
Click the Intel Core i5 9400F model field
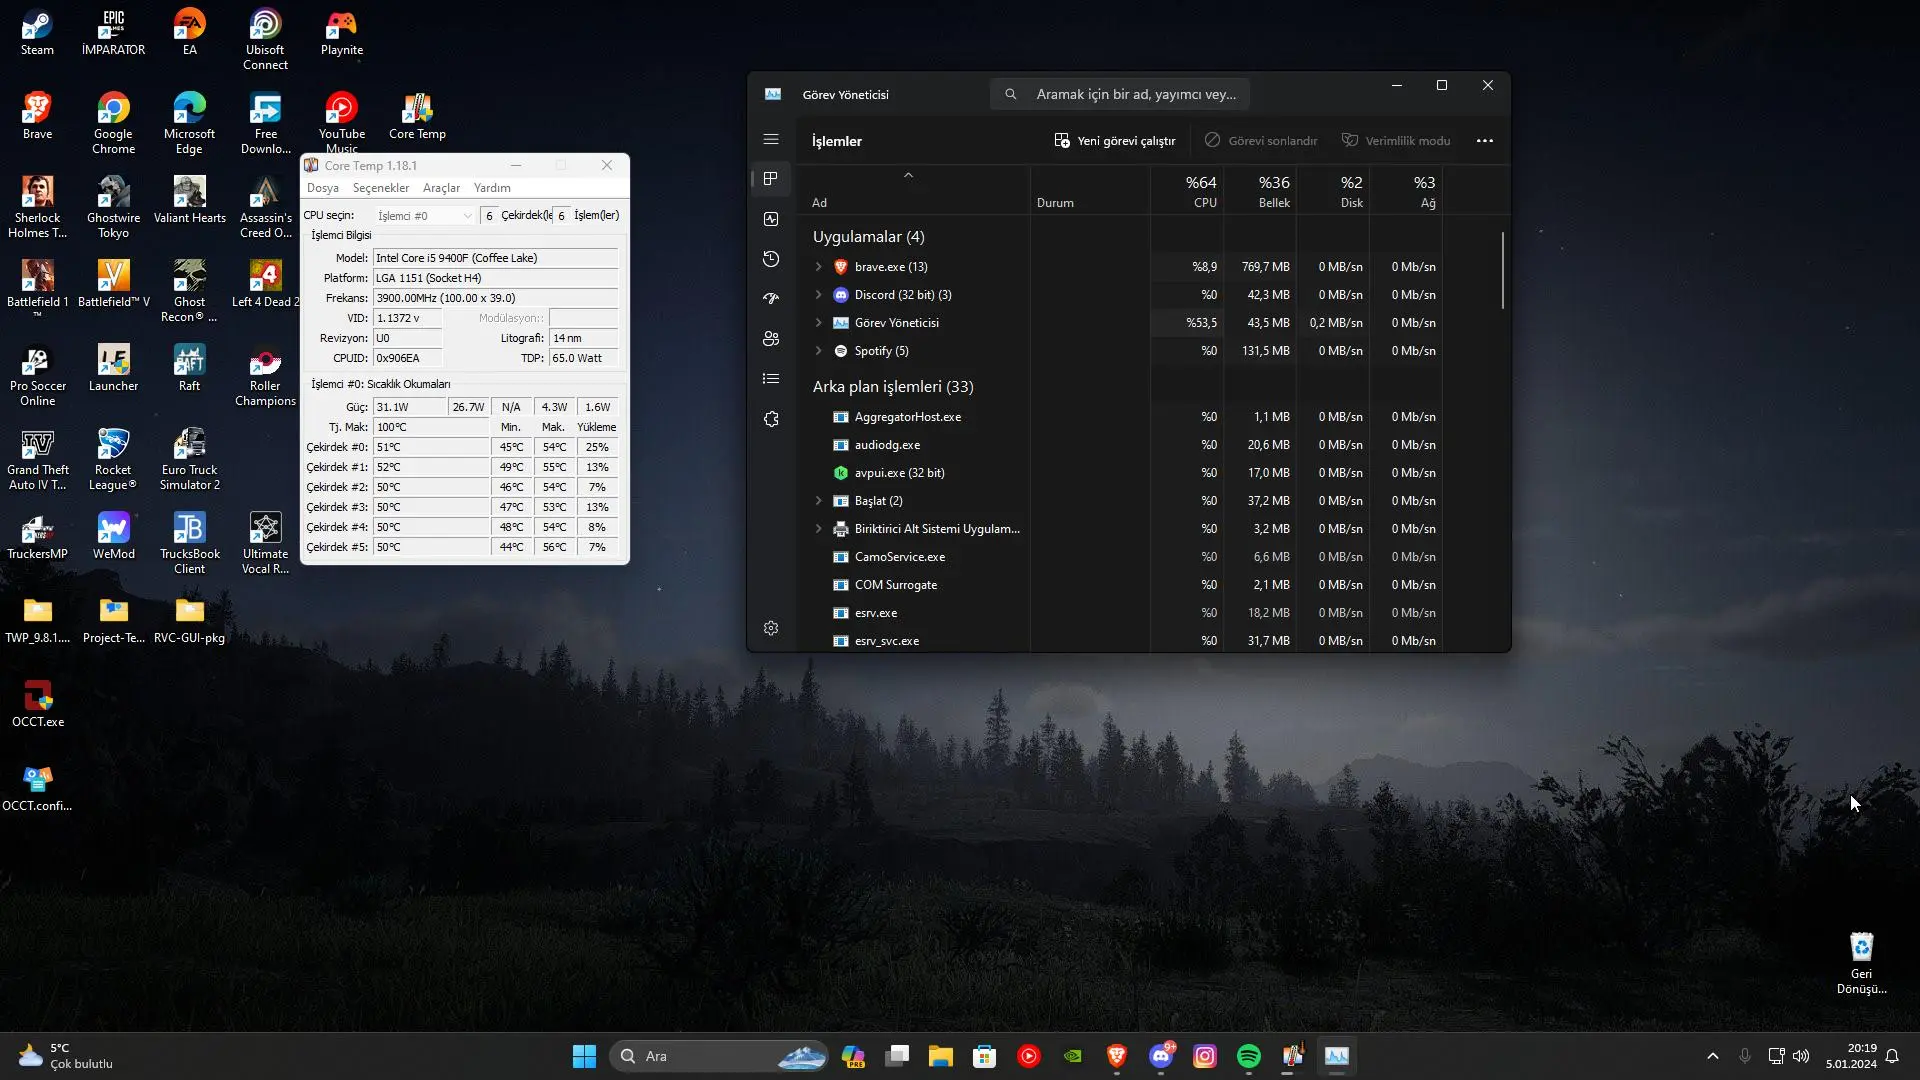pos(495,258)
